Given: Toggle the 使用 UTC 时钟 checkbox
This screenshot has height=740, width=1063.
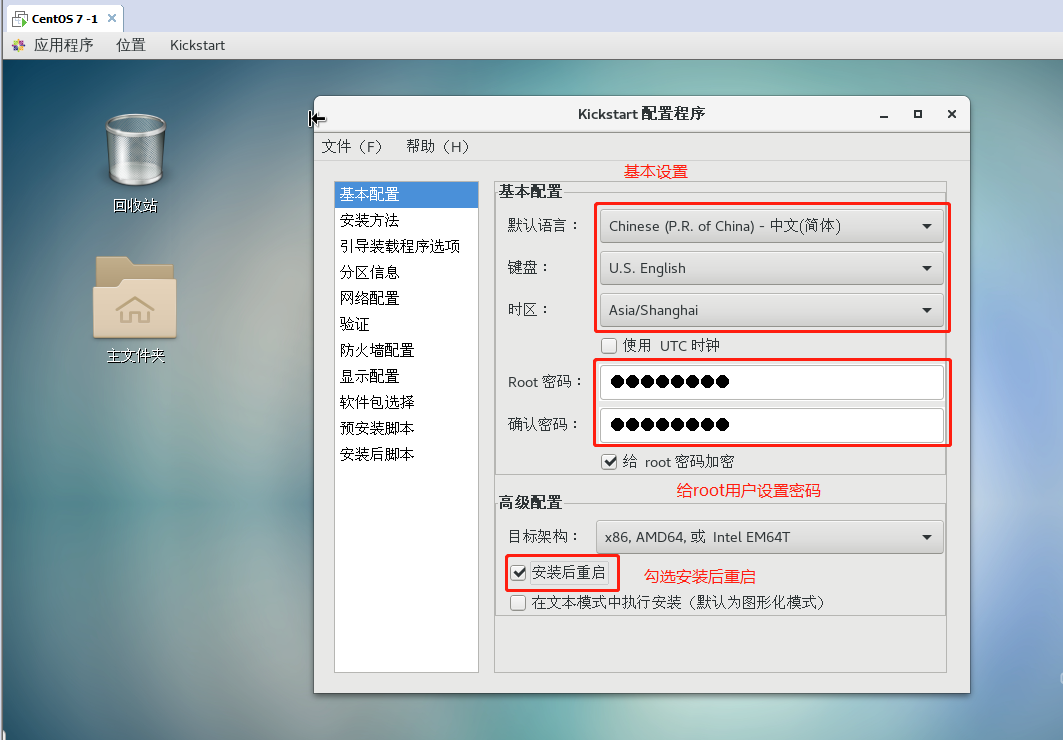Looking at the screenshot, I should (x=609, y=346).
